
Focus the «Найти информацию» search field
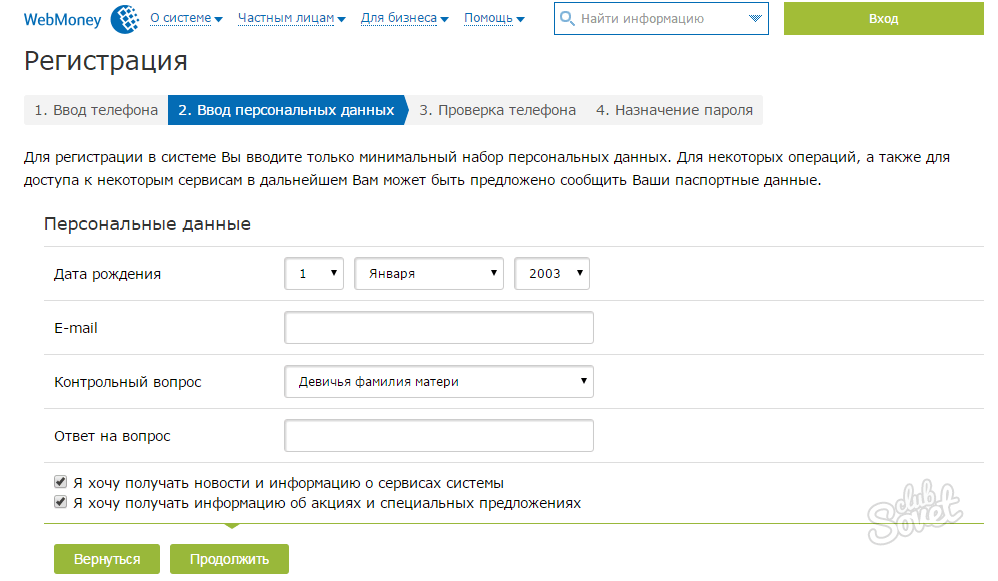point(661,18)
